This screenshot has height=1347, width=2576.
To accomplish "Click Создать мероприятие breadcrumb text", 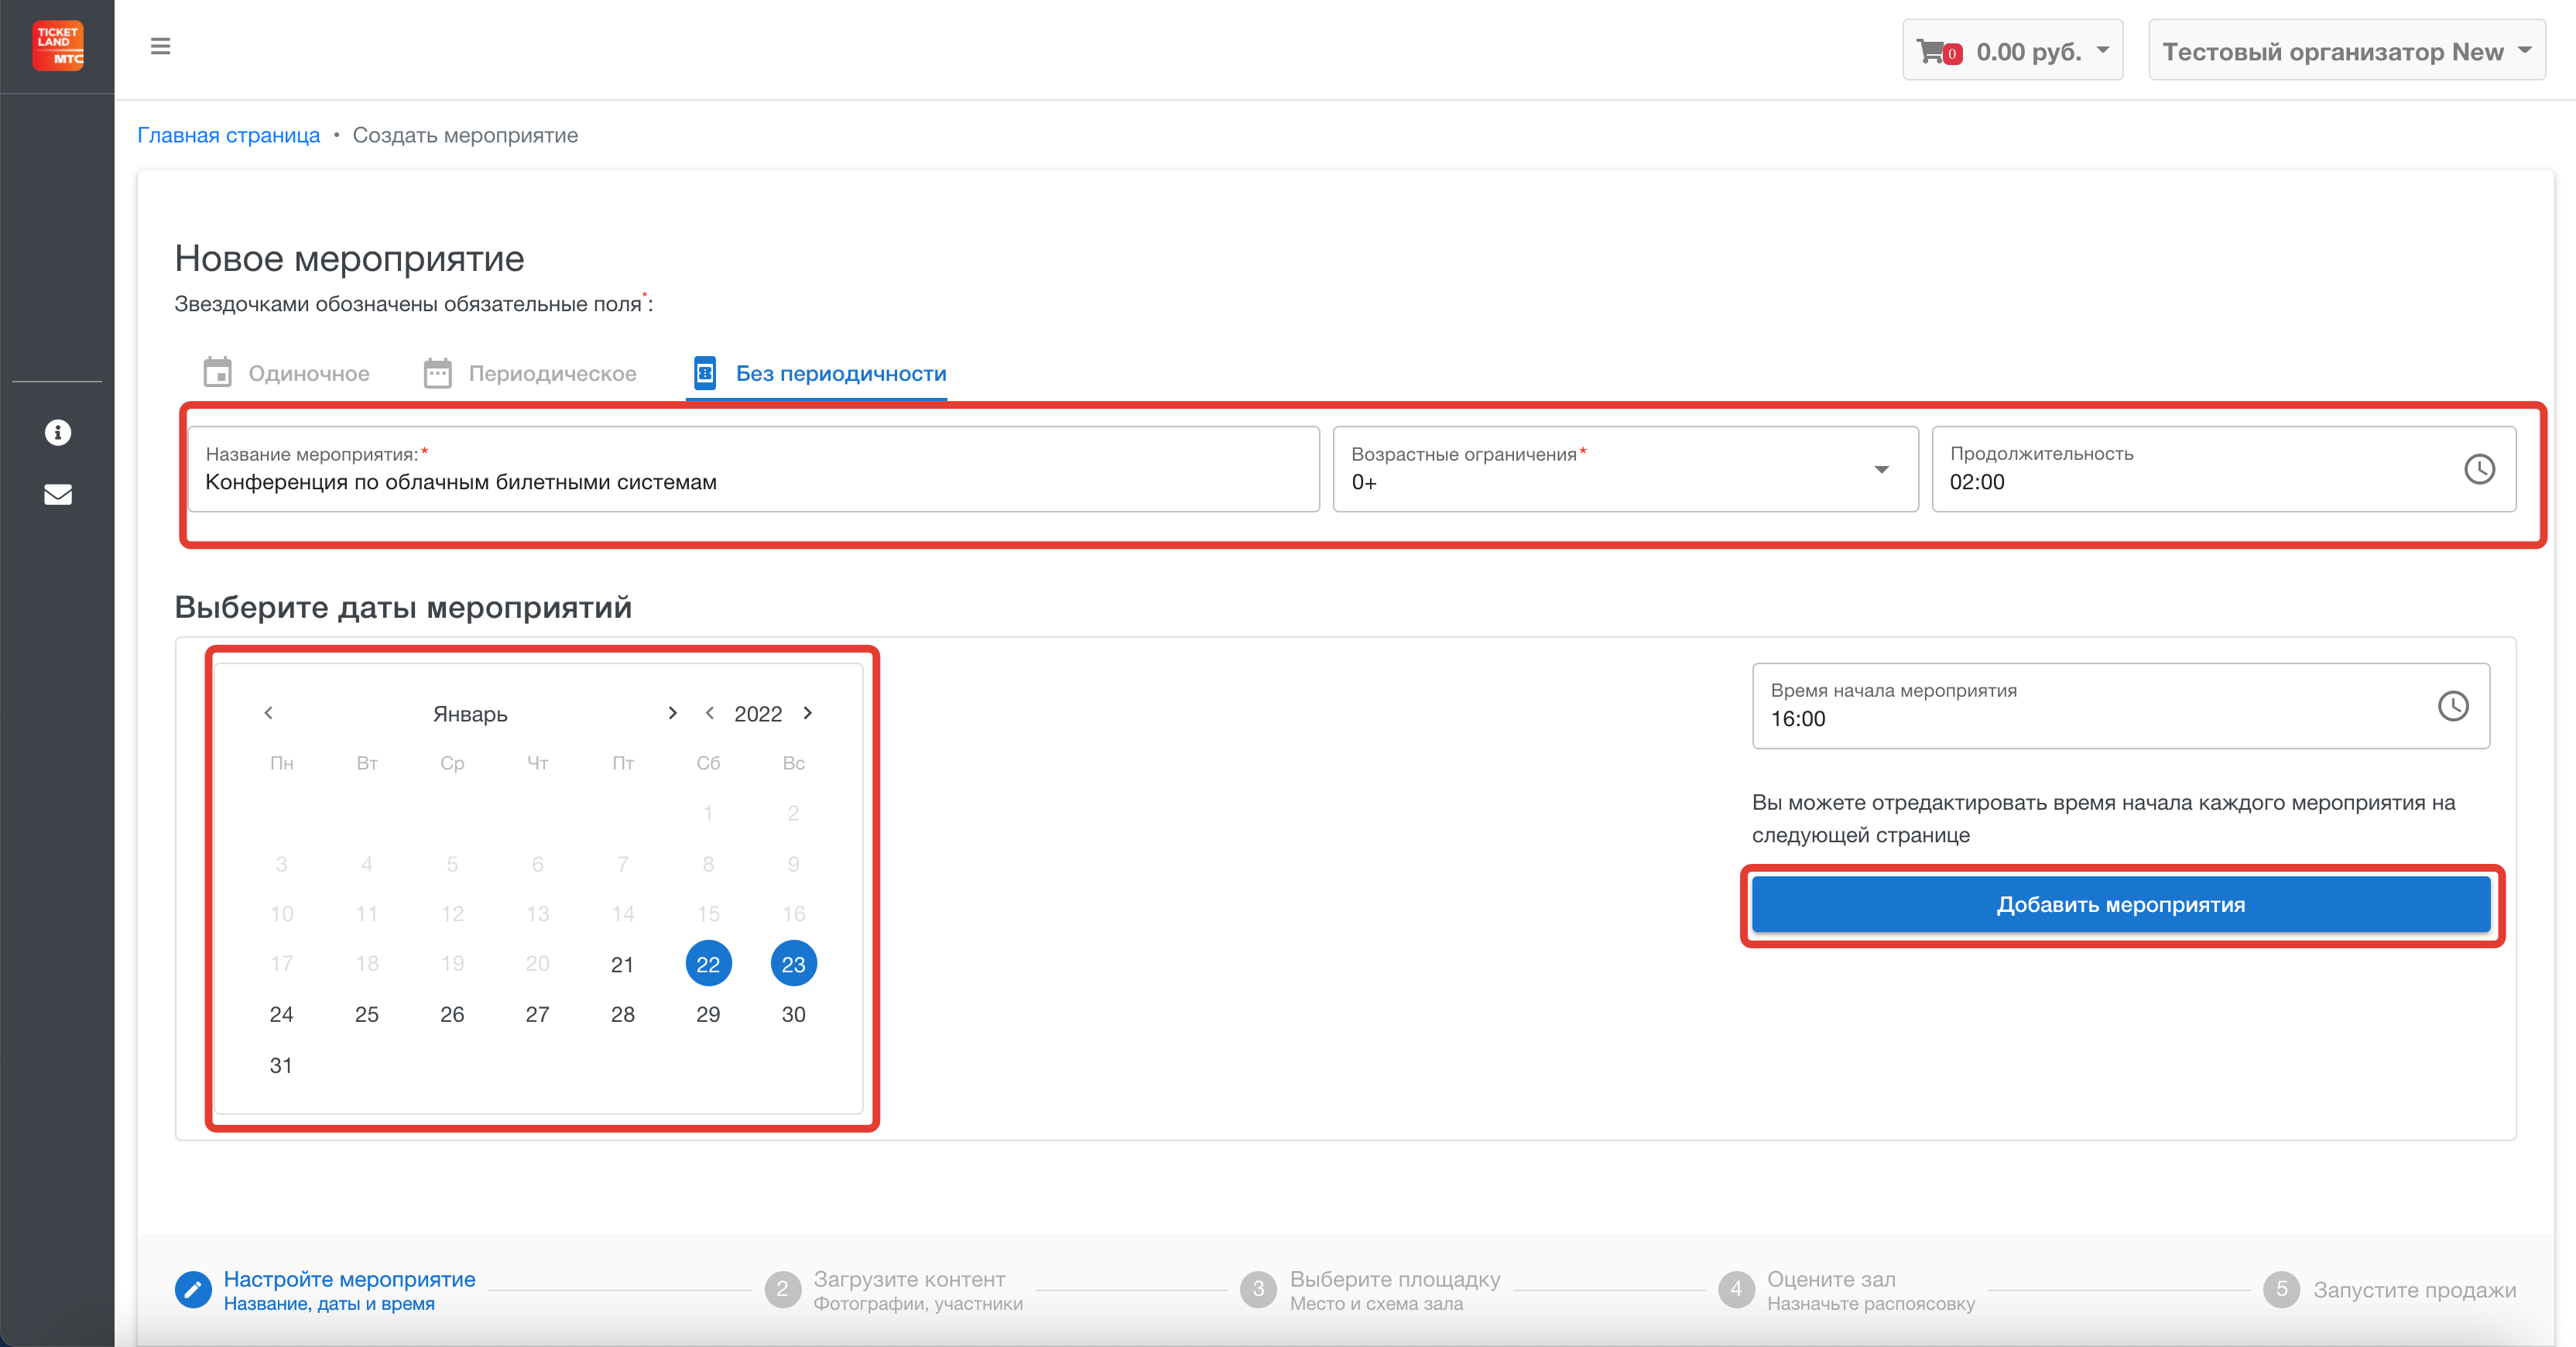I will click(465, 135).
